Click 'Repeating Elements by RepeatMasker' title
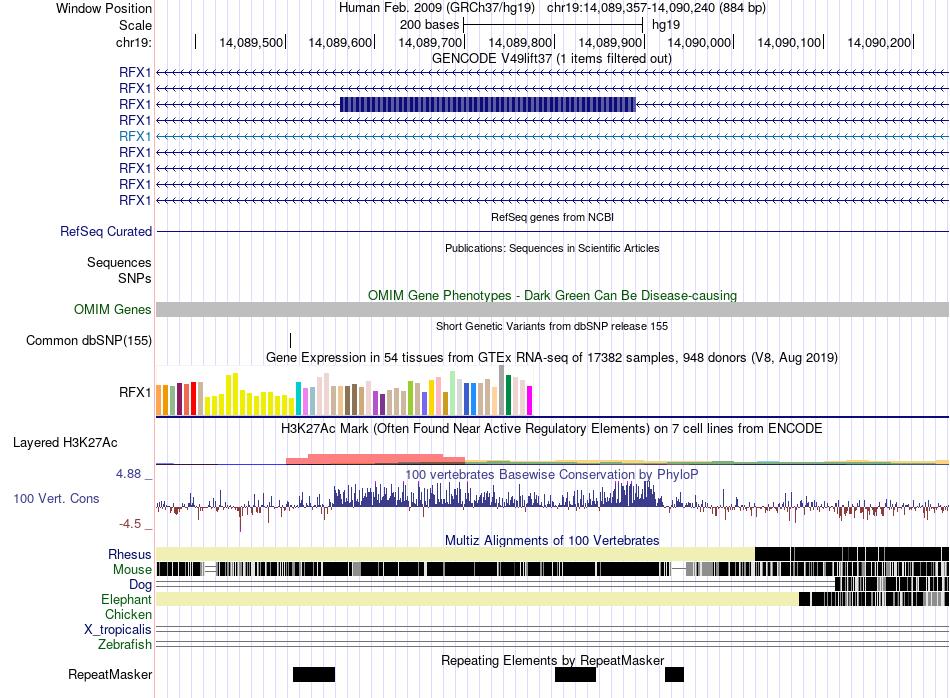 (x=553, y=660)
